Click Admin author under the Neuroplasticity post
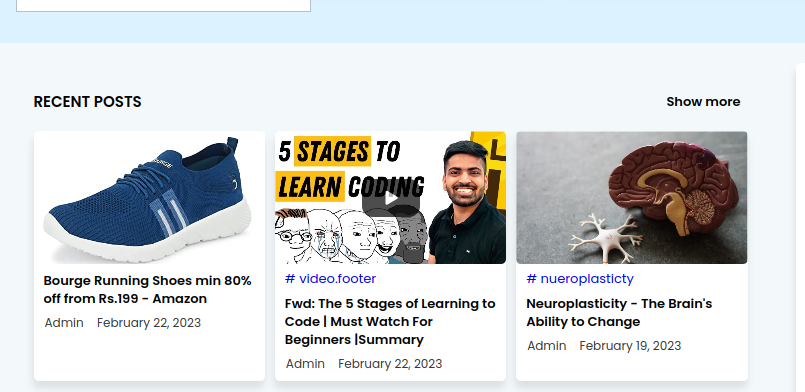805x392 pixels. coord(547,346)
